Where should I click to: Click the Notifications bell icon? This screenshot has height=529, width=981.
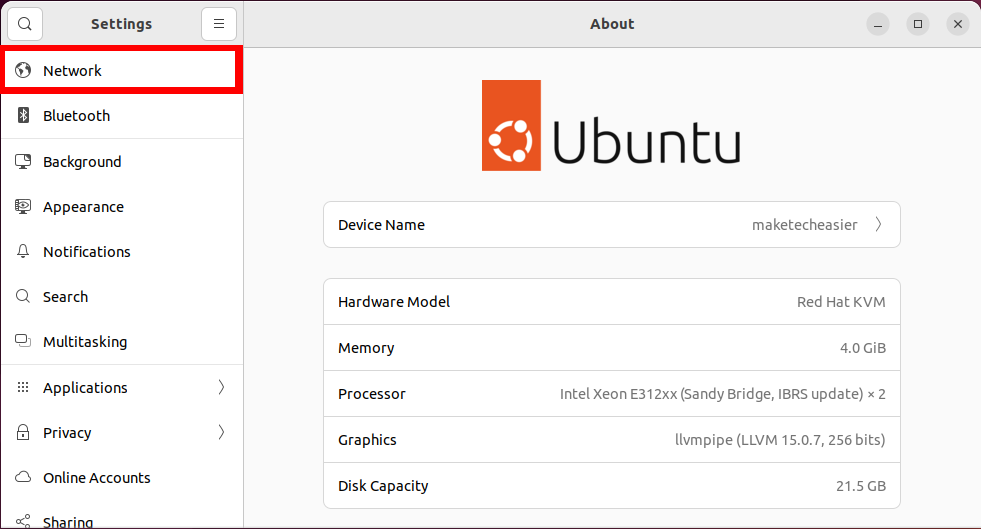coord(23,251)
